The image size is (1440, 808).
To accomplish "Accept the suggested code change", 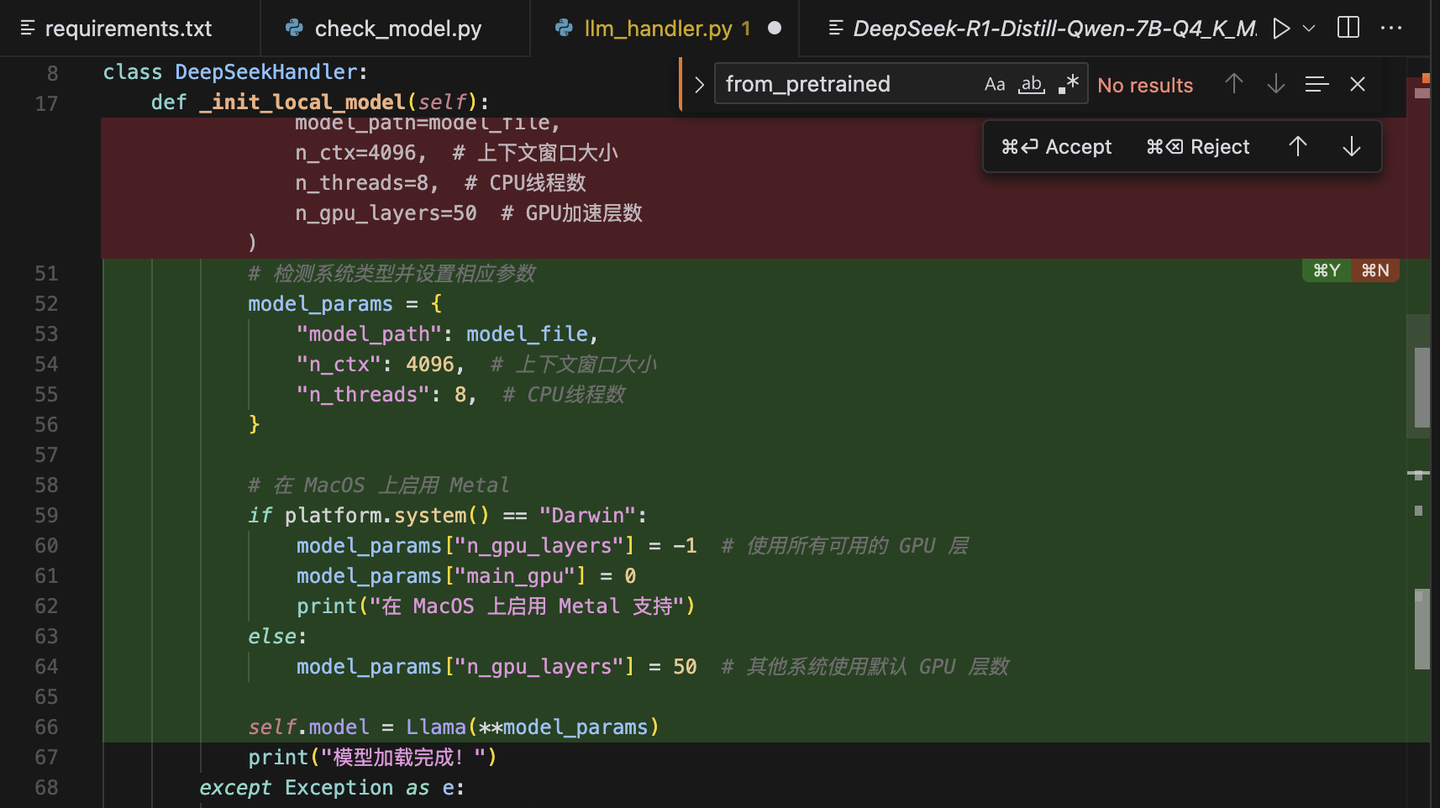I will click(1056, 146).
